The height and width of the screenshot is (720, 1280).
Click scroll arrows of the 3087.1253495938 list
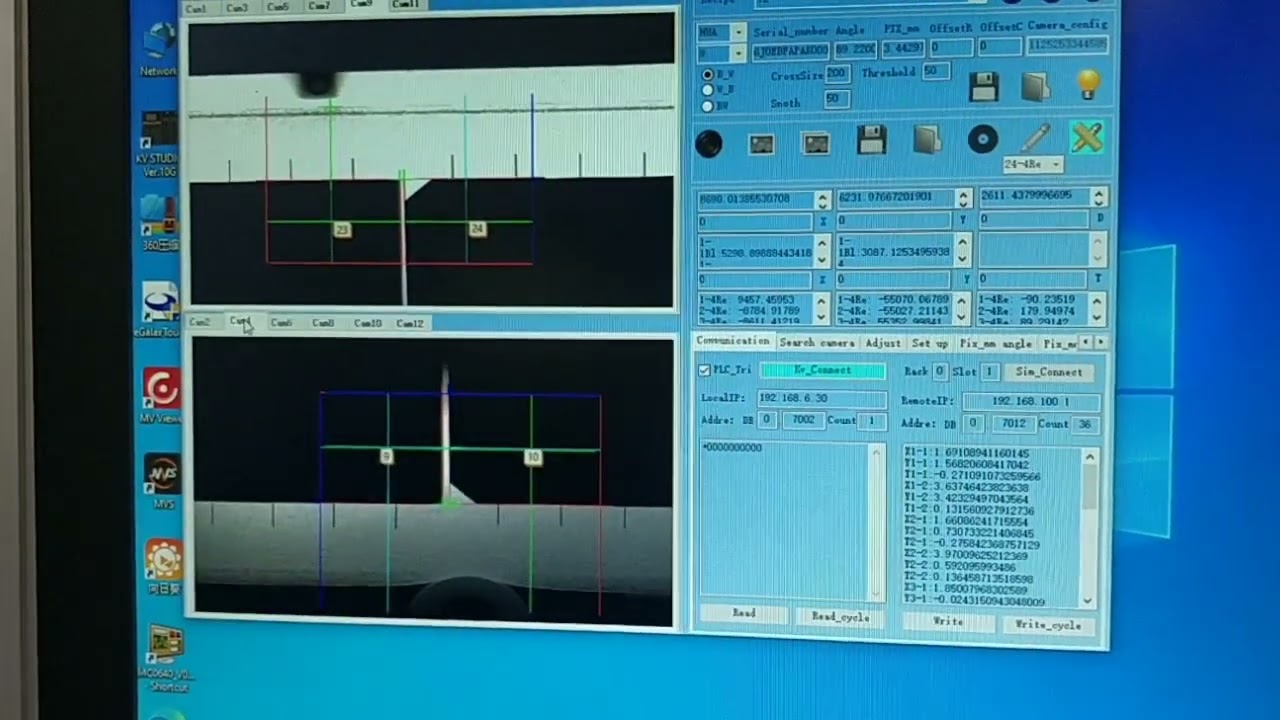[x=963, y=250]
